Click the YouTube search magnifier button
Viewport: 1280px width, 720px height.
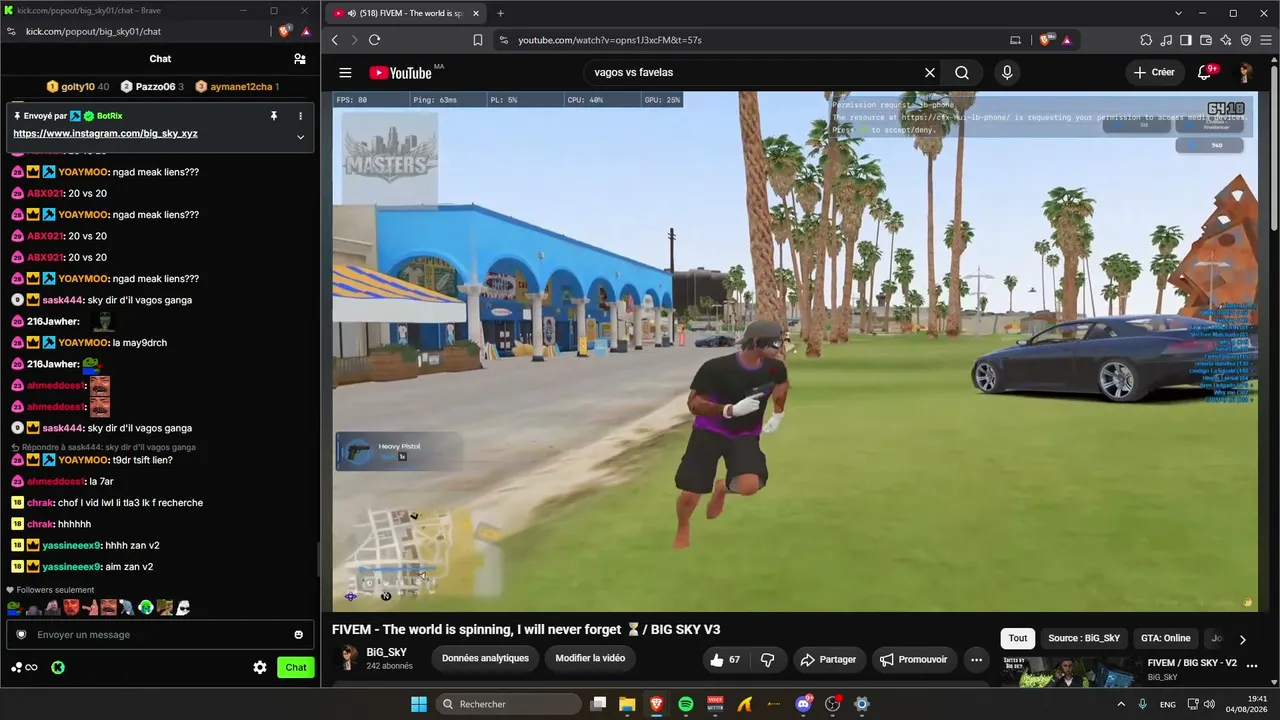tap(962, 73)
